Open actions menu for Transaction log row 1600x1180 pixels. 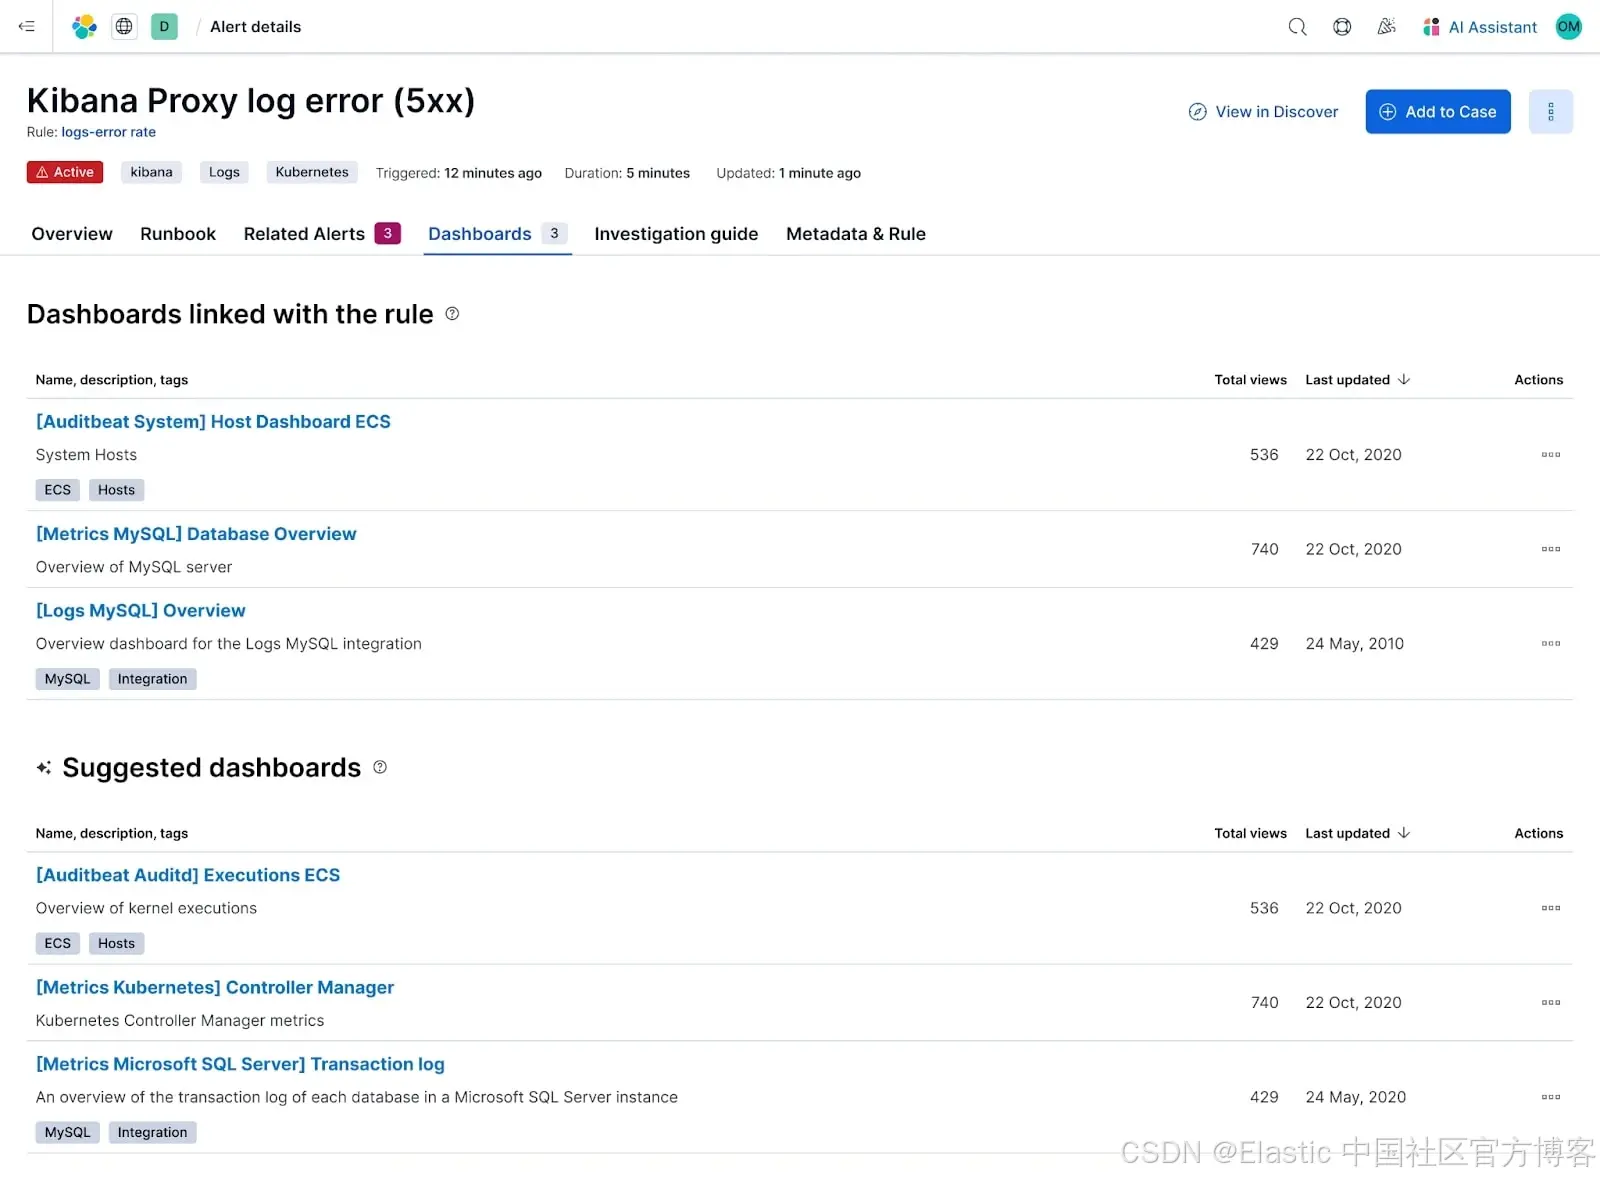click(x=1551, y=1097)
